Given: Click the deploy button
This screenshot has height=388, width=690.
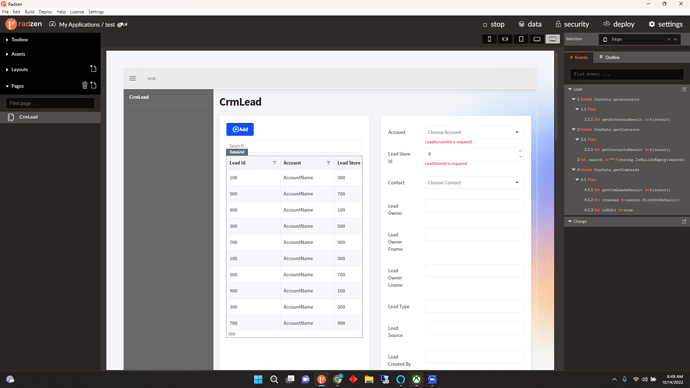Looking at the screenshot, I should click(x=619, y=24).
